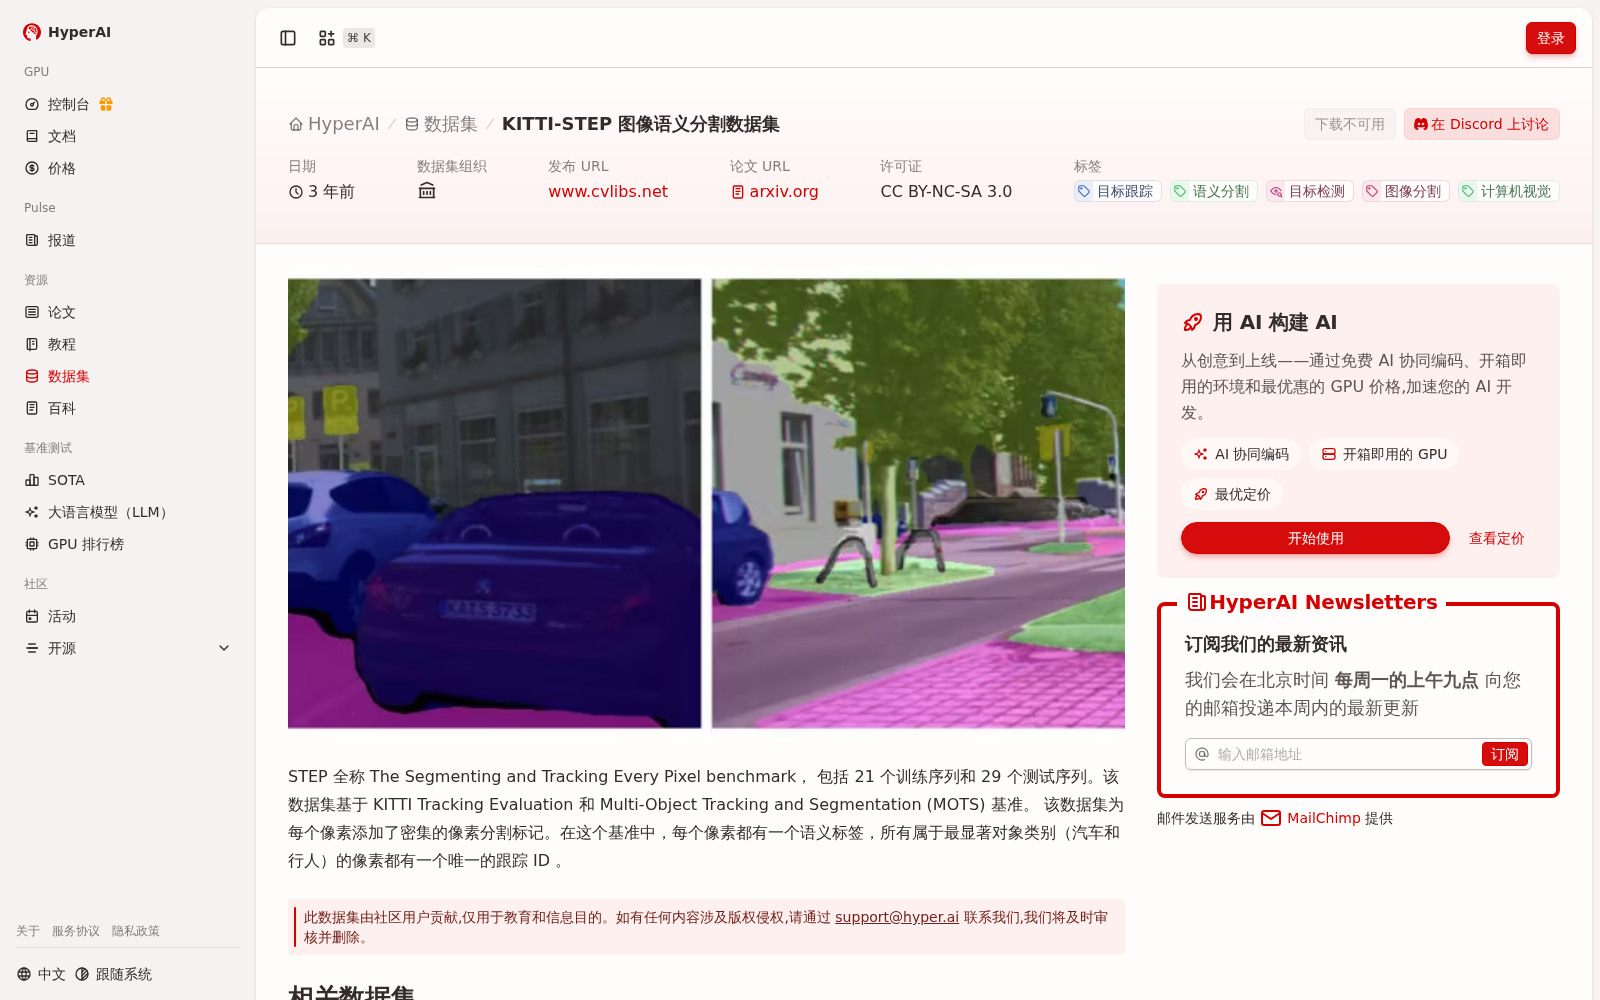Click the 开源 sidebar entry
1600x1000 pixels.
pos(62,648)
